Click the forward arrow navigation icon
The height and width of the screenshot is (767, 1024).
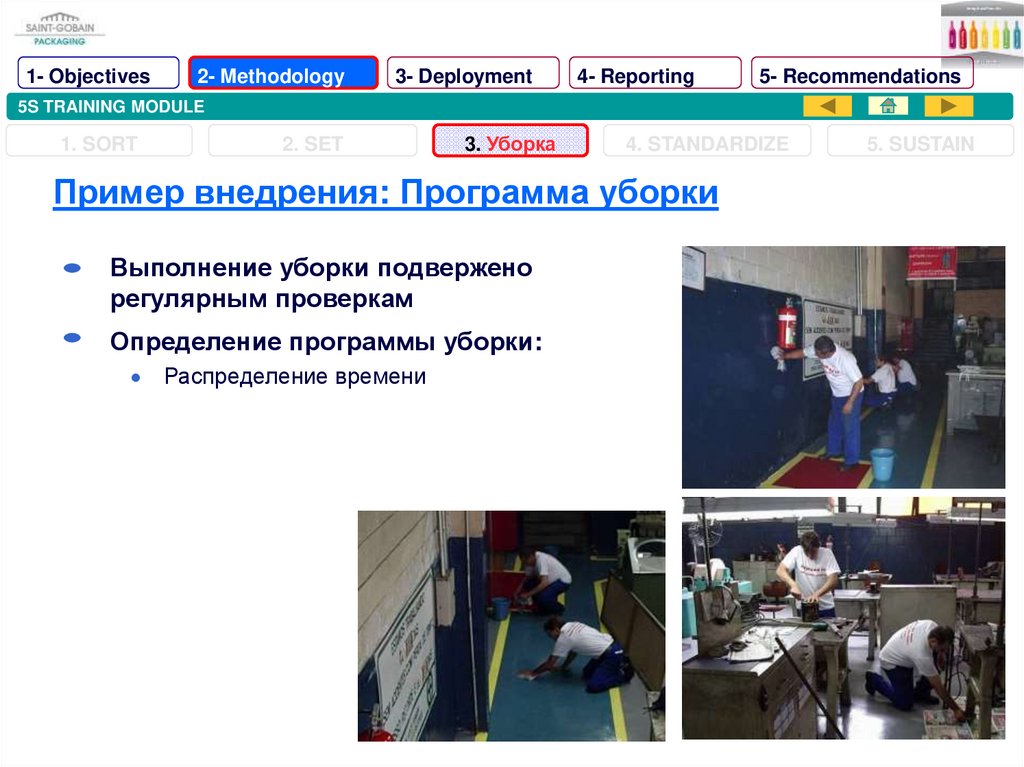point(948,106)
